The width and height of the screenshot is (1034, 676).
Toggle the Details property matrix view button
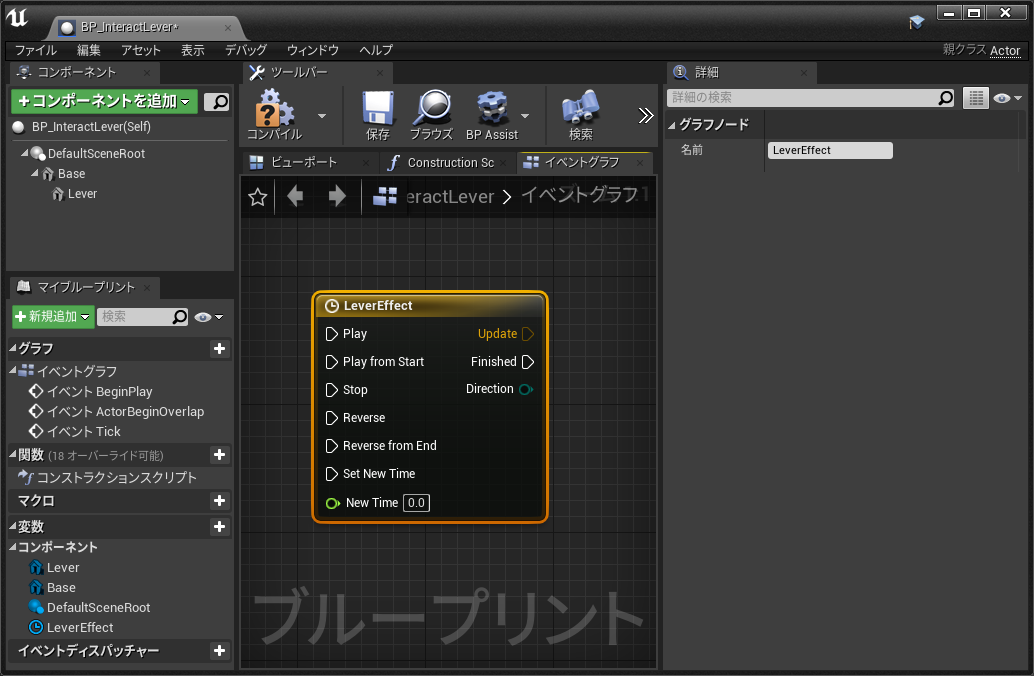[x=975, y=98]
